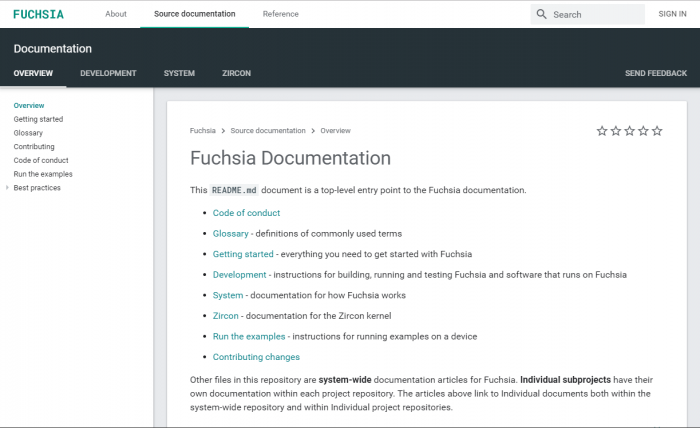Click the search magnifier icon
This screenshot has width=700, height=428.
point(541,14)
